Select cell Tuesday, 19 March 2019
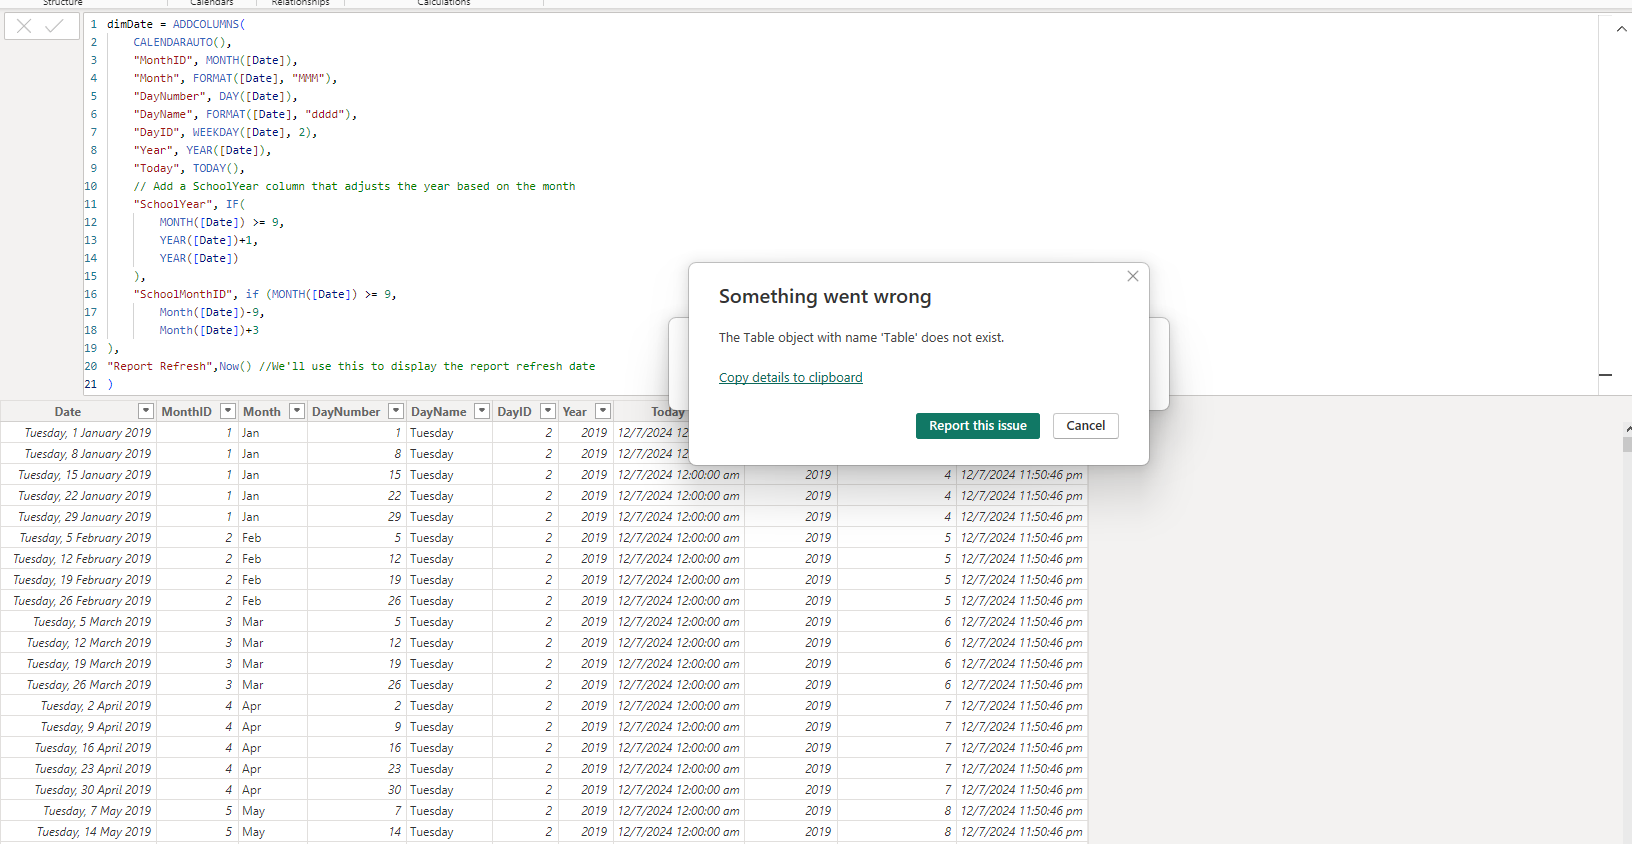The height and width of the screenshot is (844, 1632). click(78, 664)
